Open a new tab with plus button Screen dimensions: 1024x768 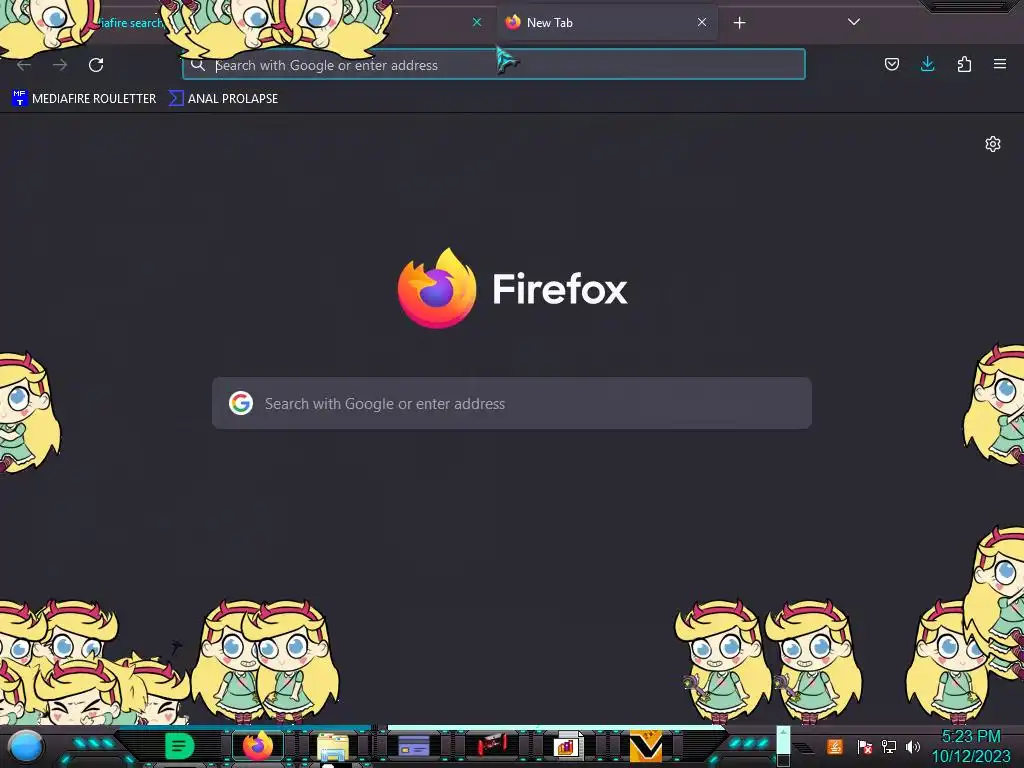(x=739, y=23)
